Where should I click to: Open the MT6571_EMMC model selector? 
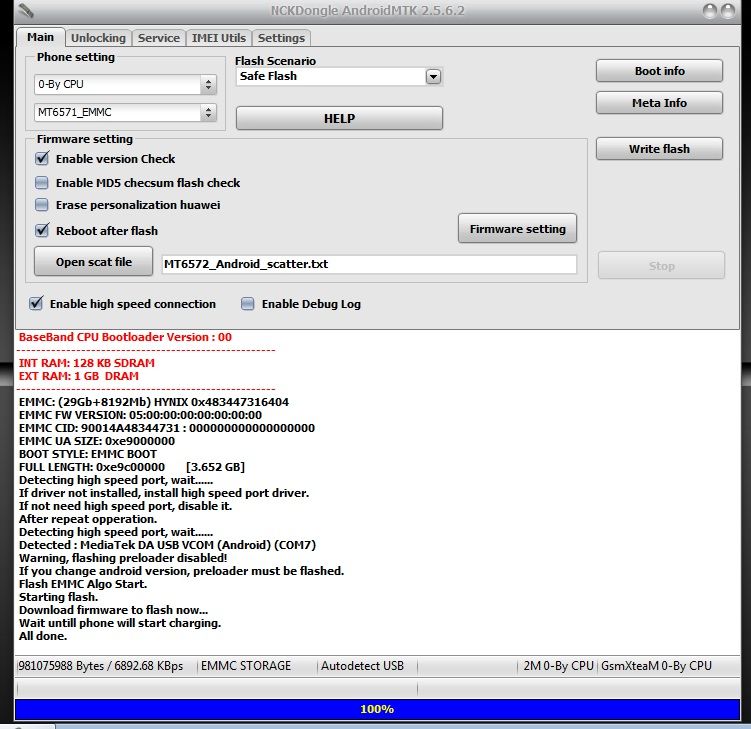(125, 113)
